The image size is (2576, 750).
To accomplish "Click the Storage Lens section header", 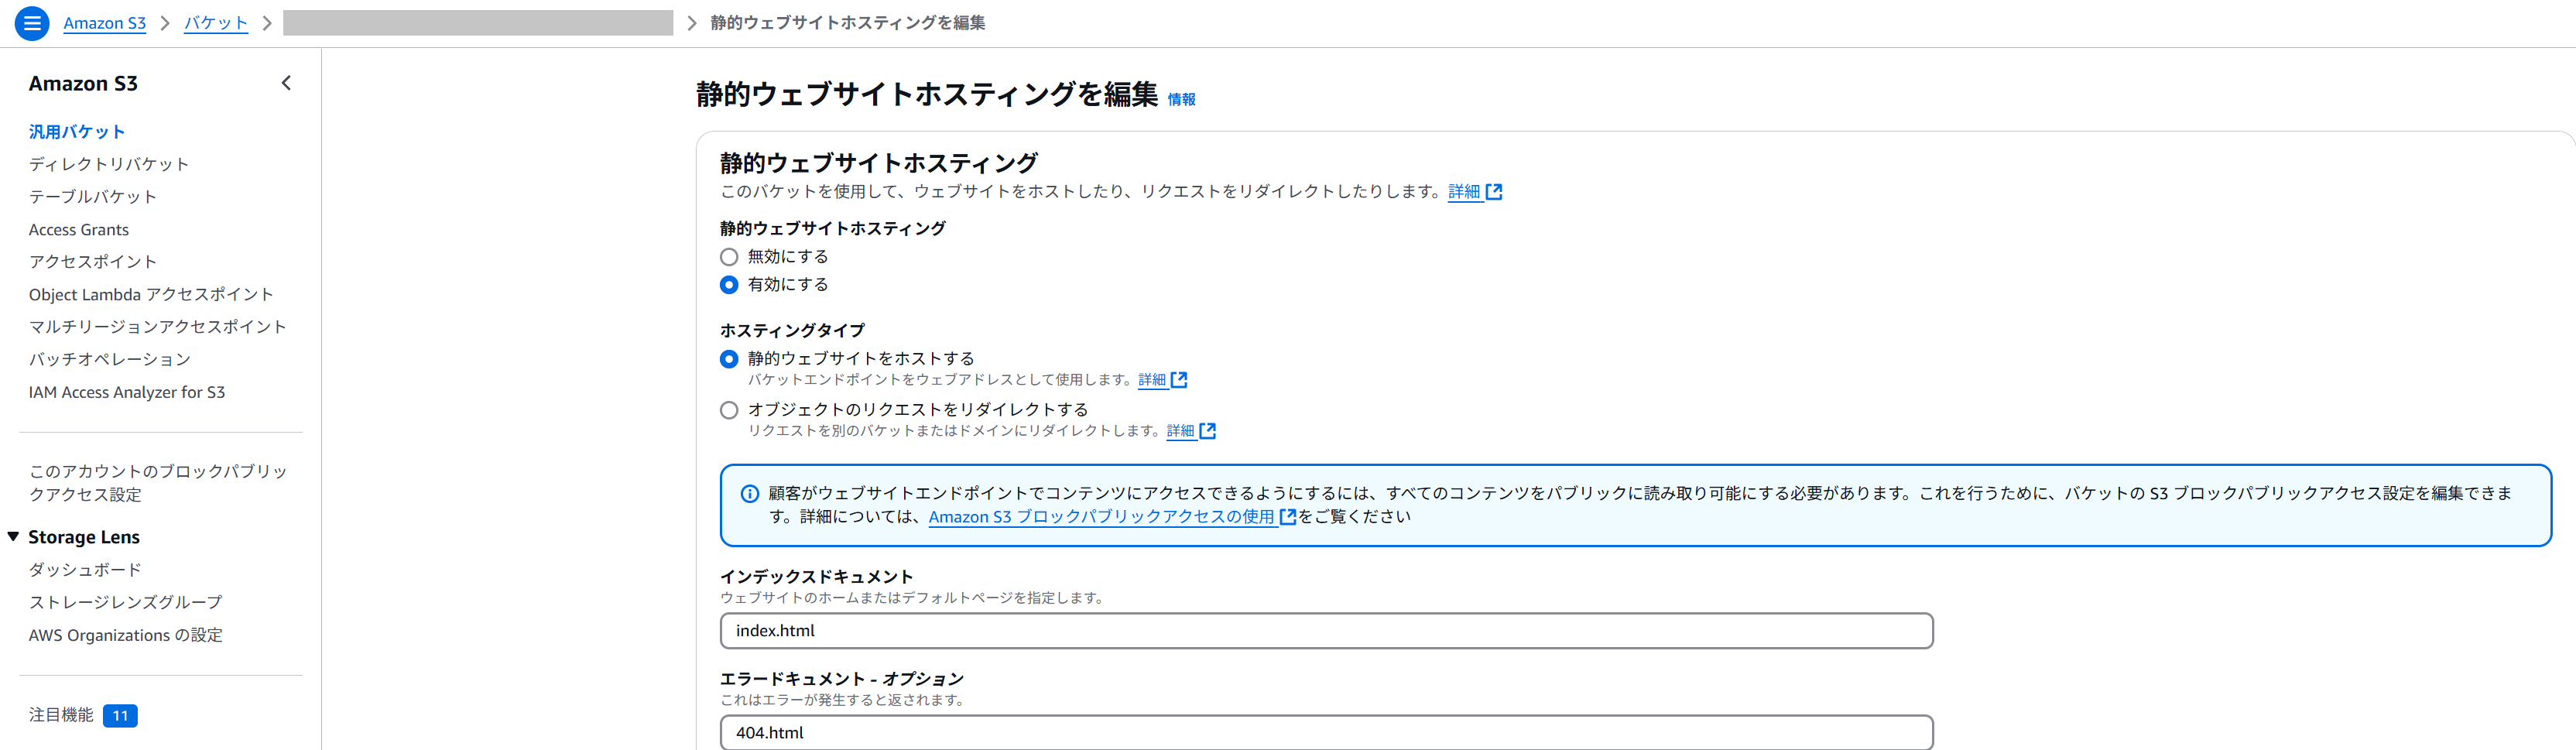I will point(84,537).
